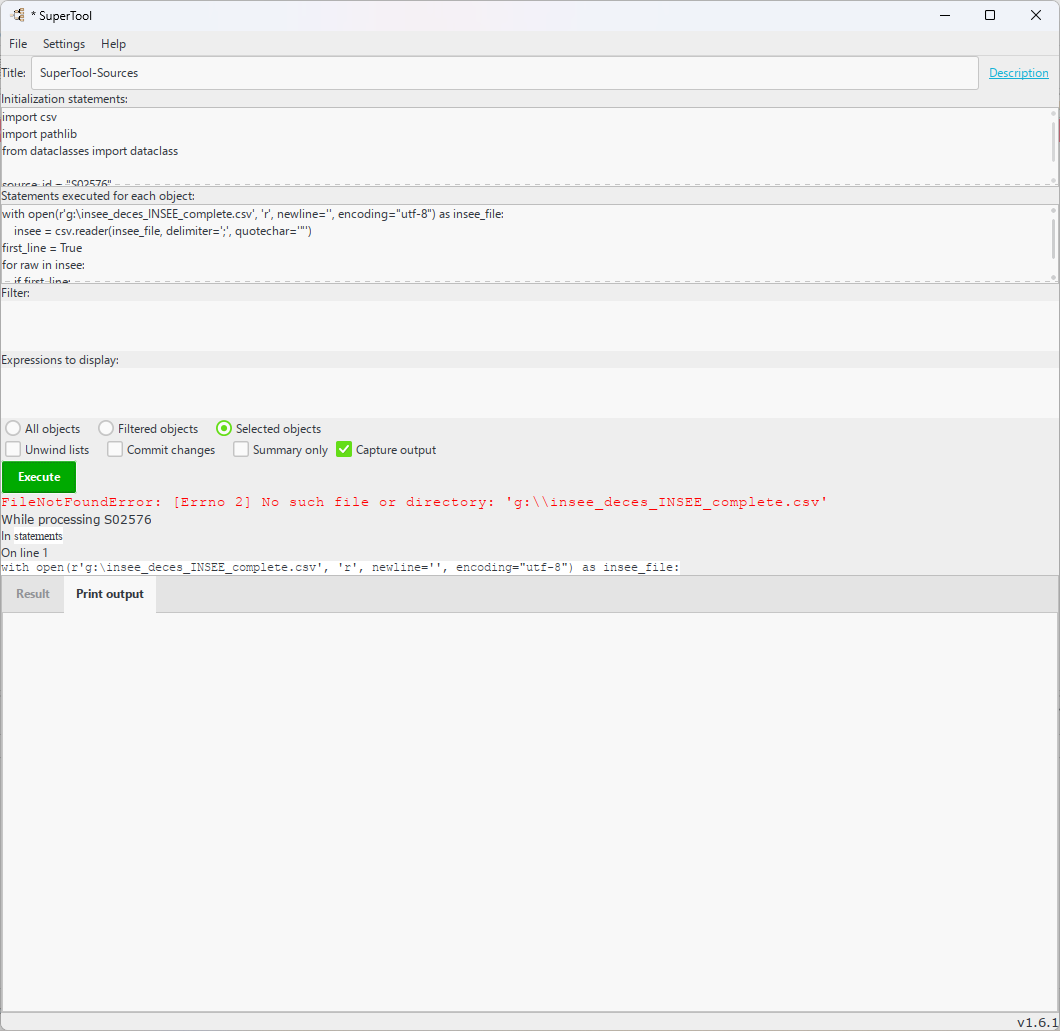Click the 'While processing S02576' text
This screenshot has height=1031, width=1060.
click(x=76, y=520)
